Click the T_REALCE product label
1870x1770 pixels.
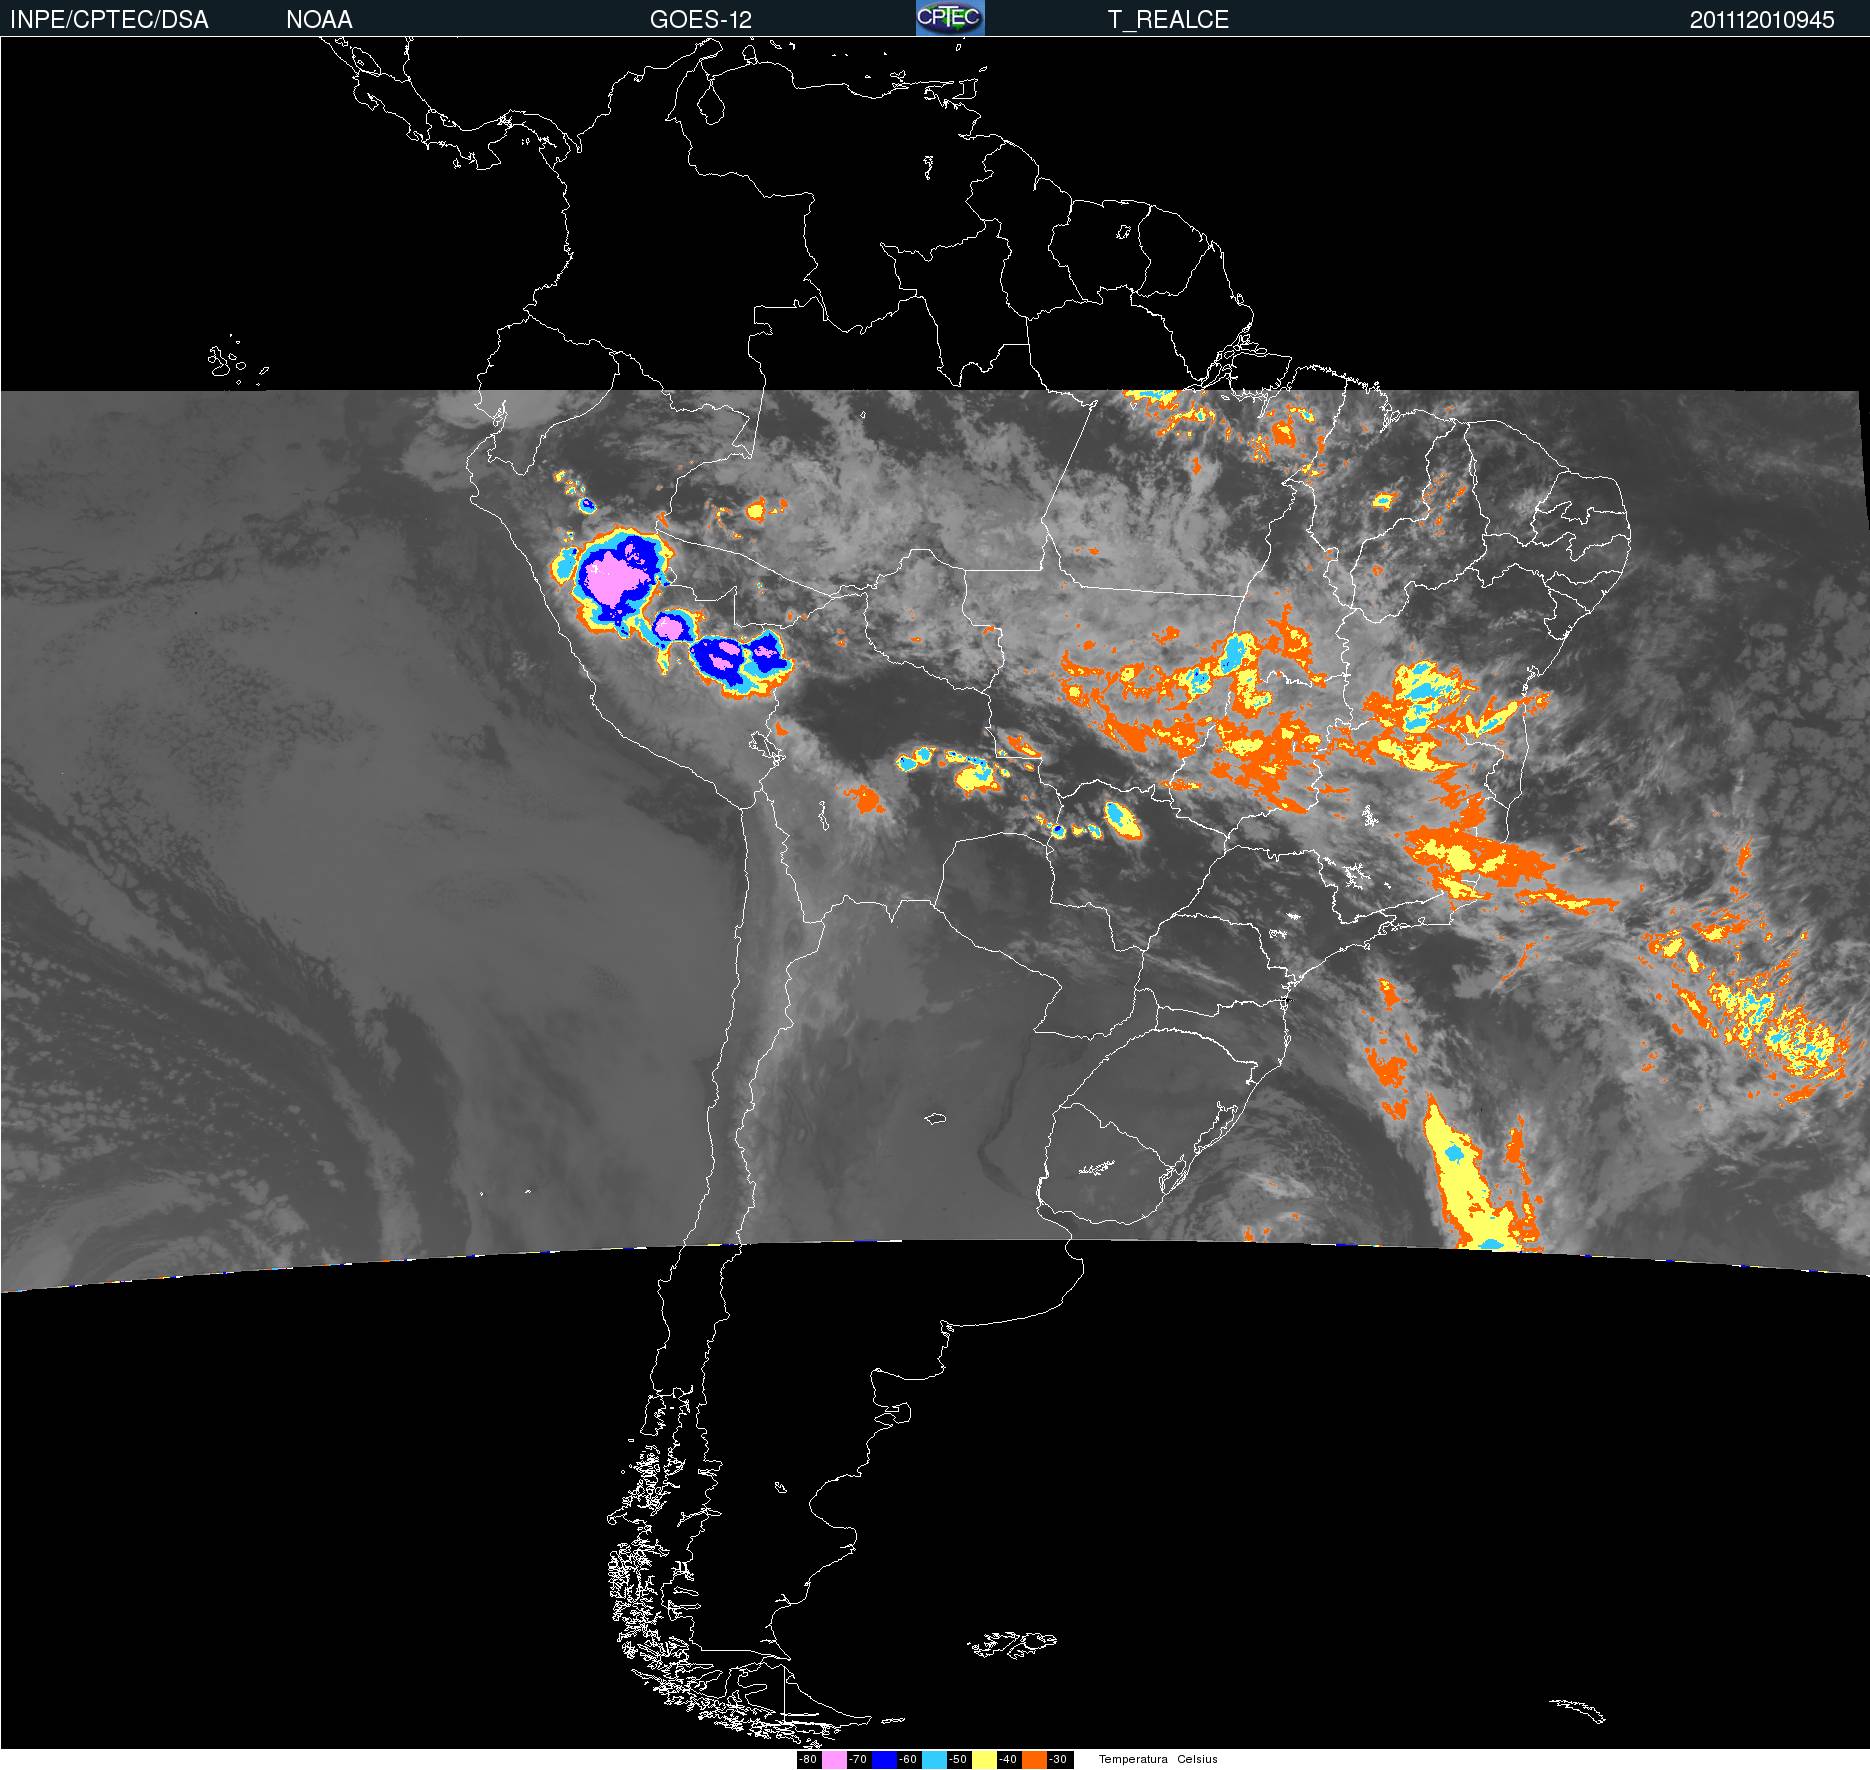tap(1168, 19)
